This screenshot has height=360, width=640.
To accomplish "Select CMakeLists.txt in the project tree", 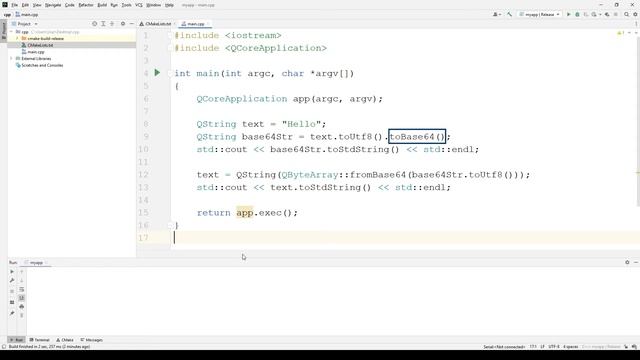I will pos(40,45).
